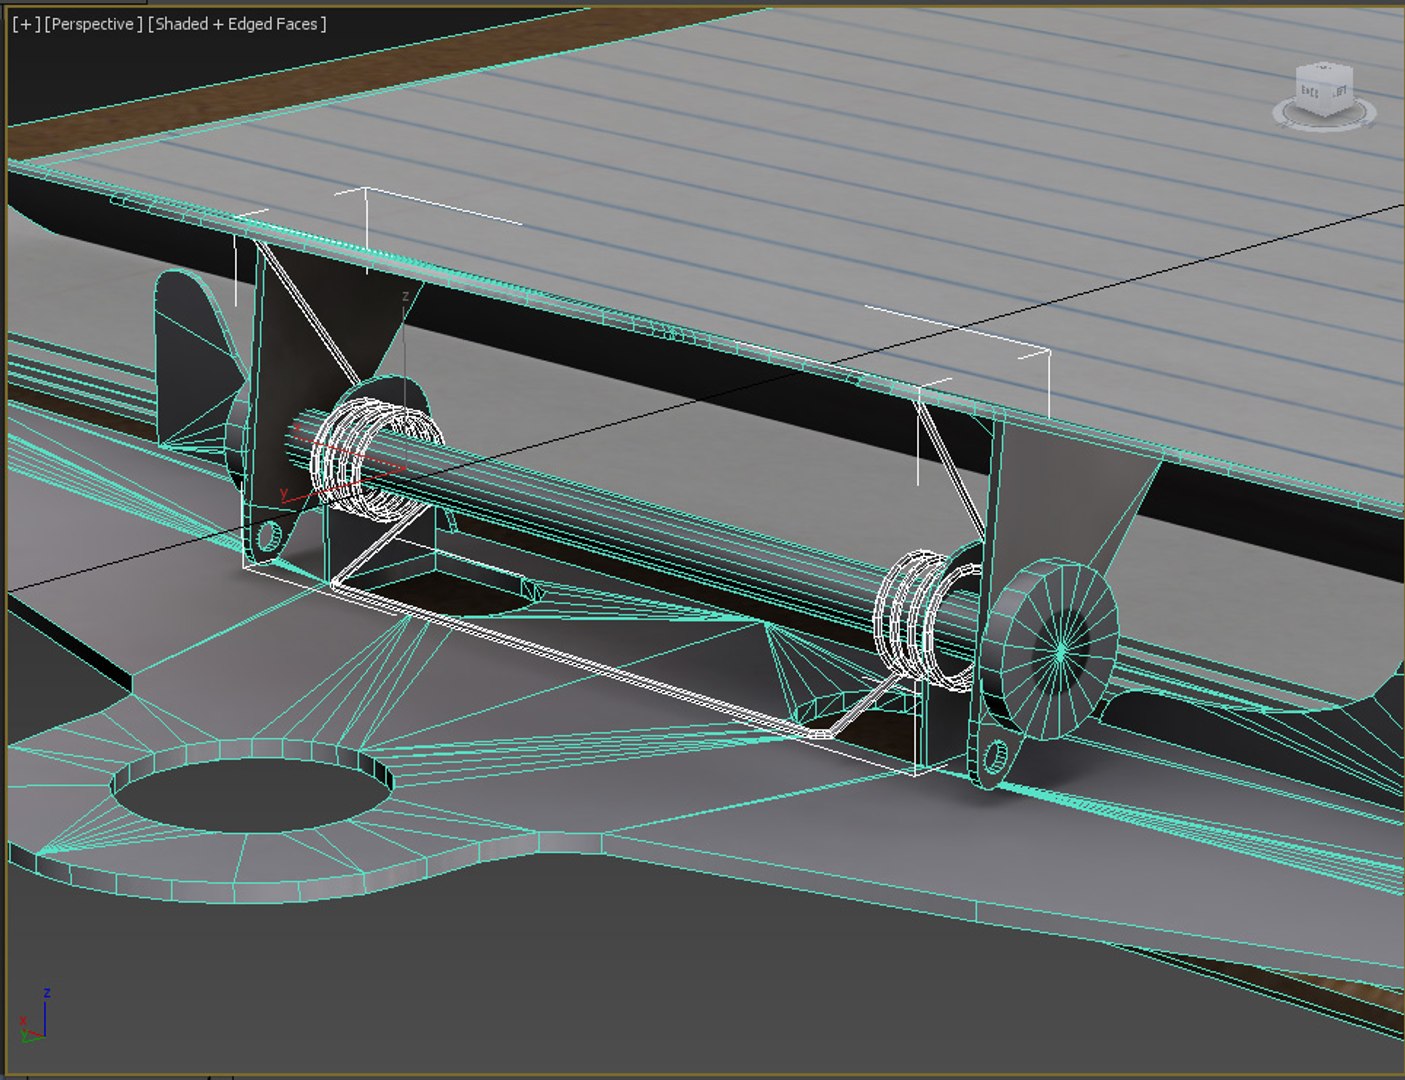The width and height of the screenshot is (1405, 1080).
Task: Open the Perspective view label menu
Action: coord(93,24)
